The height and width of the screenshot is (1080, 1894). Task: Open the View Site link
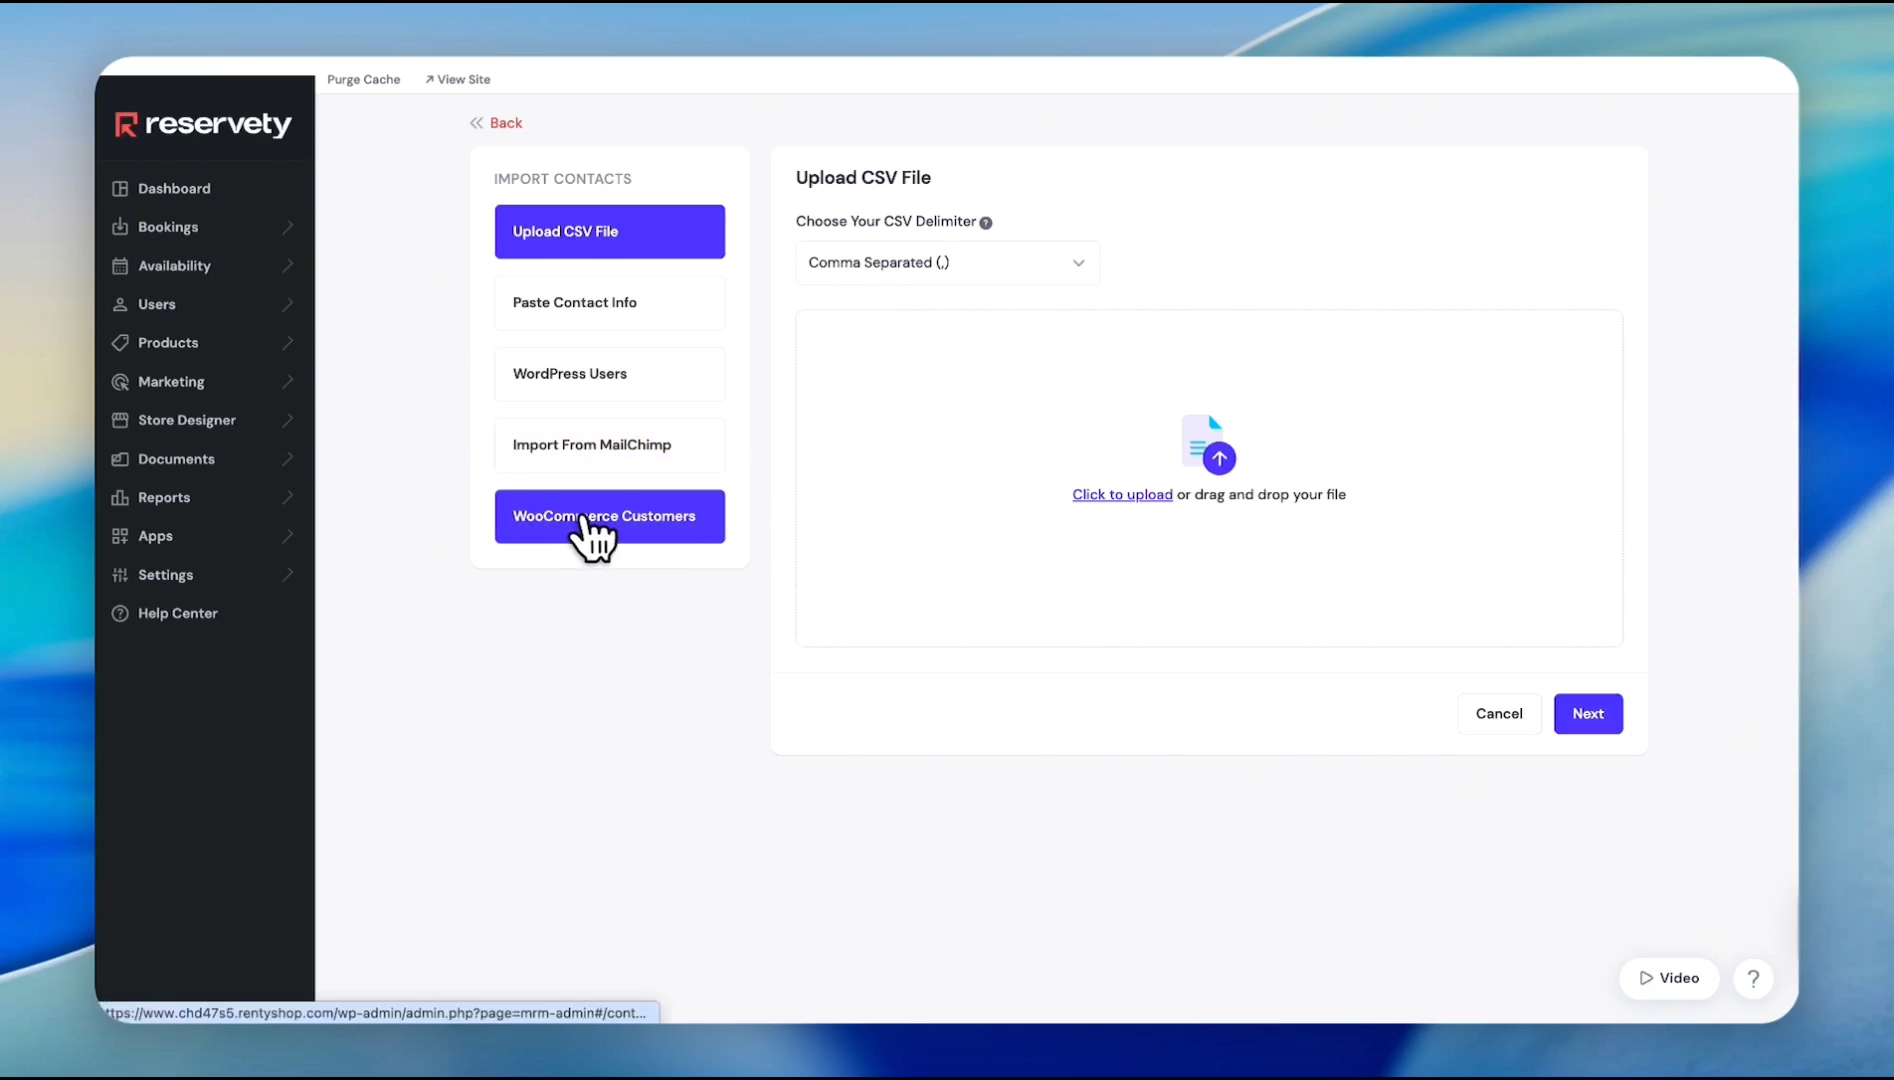[458, 80]
